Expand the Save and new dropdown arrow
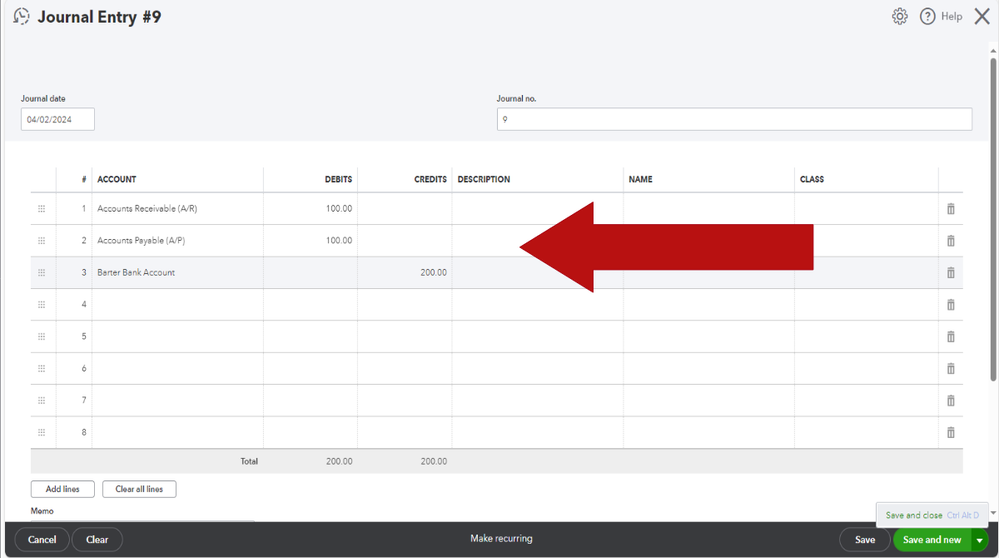Image resolution: width=999 pixels, height=558 pixels. tap(979, 540)
